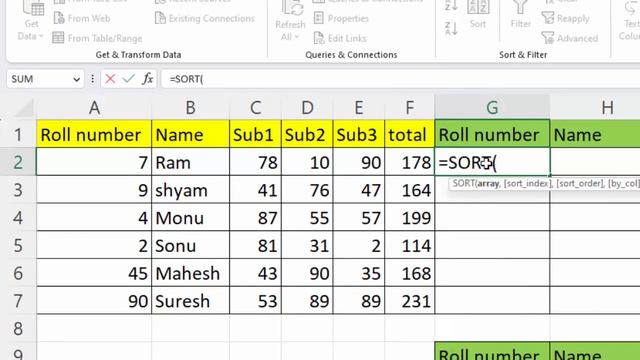The height and width of the screenshot is (360, 640).
Task: Click cell containing 'Mahesh'
Action: (x=191, y=273)
